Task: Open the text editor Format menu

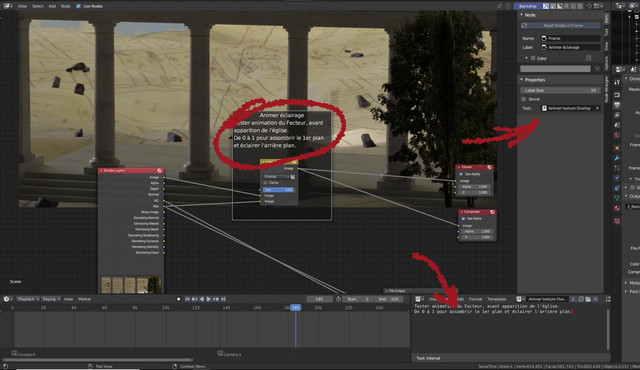Action: click(x=476, y=299)
